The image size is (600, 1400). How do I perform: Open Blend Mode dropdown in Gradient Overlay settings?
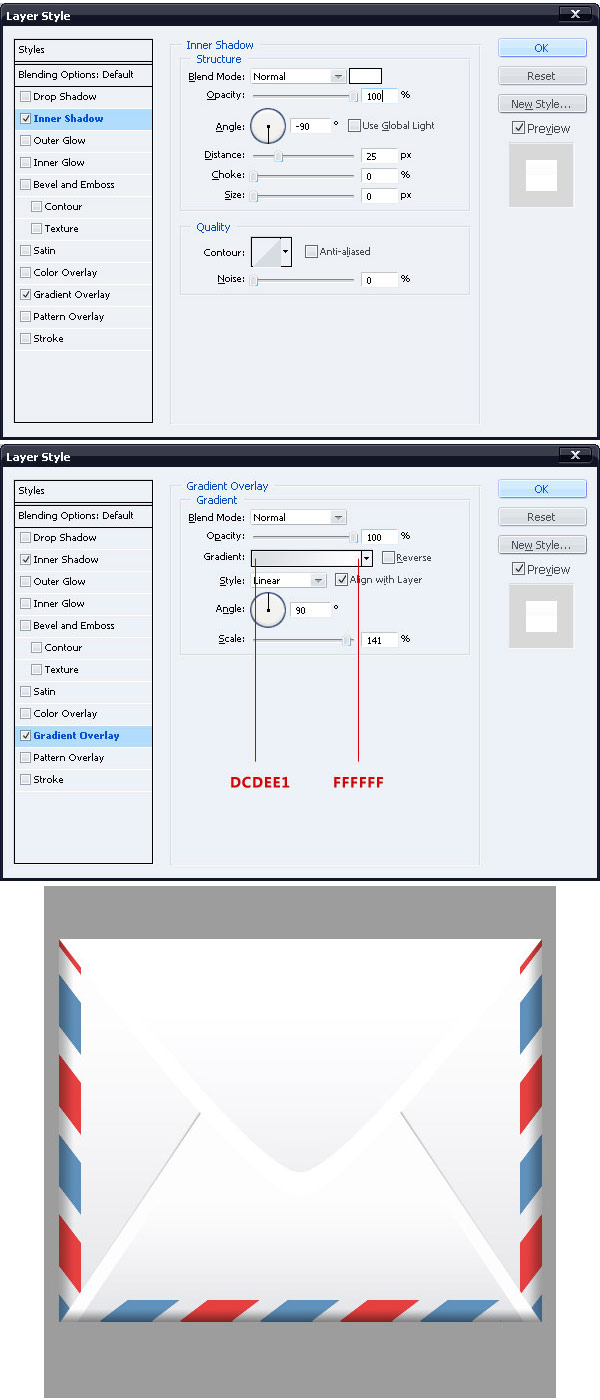[298, 517]
